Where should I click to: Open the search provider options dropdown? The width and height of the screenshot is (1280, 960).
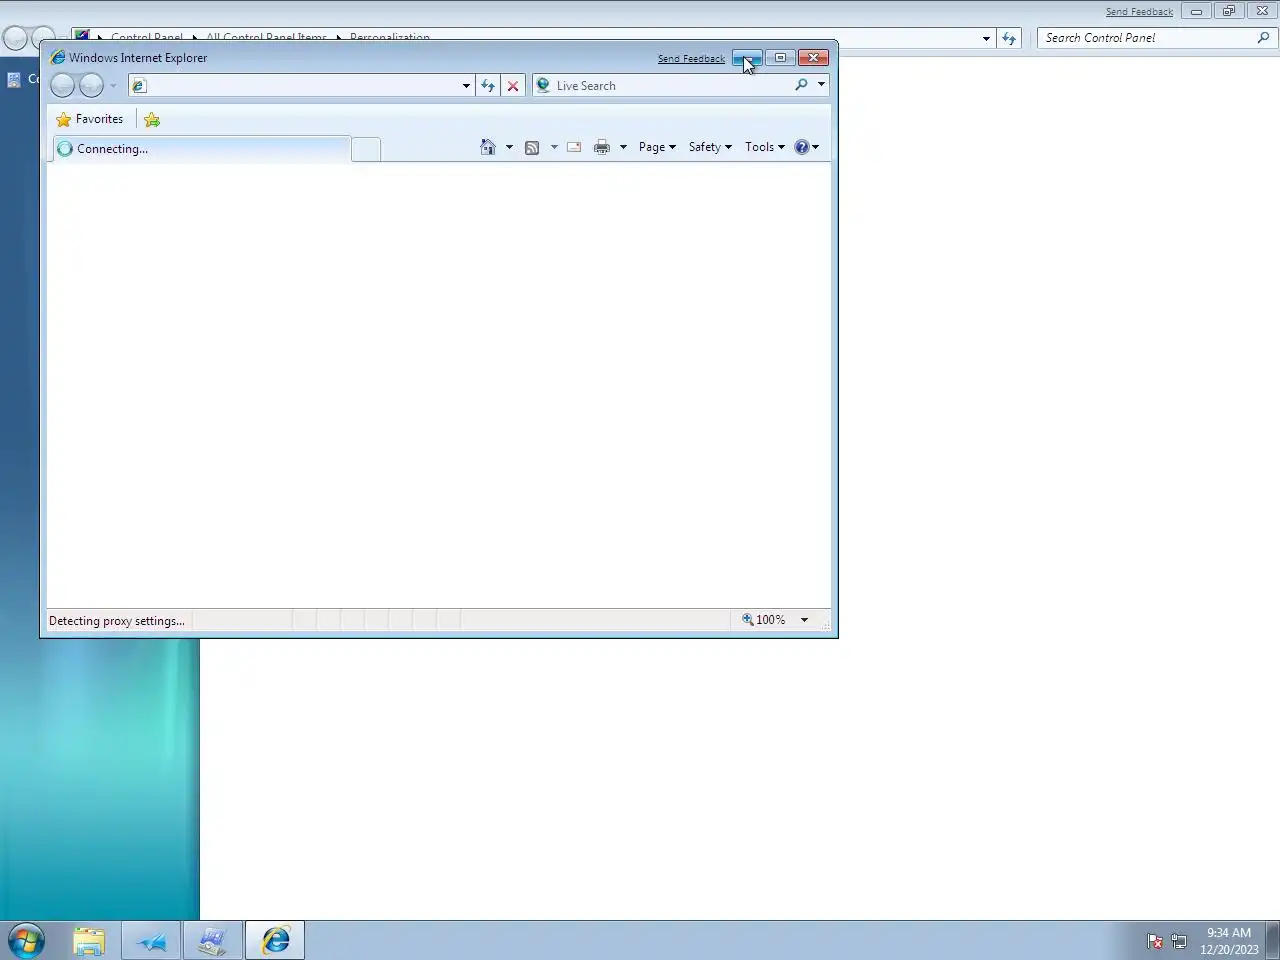tap(821, 86)
